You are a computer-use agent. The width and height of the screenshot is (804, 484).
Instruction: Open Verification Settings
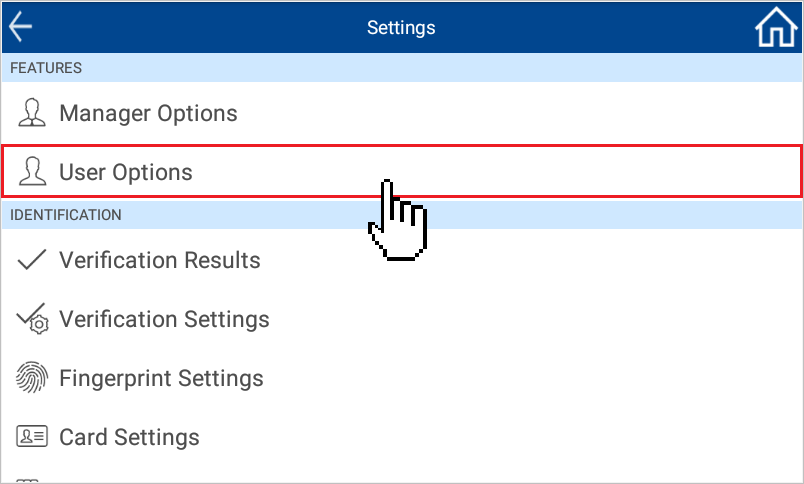tap(402, 319)
